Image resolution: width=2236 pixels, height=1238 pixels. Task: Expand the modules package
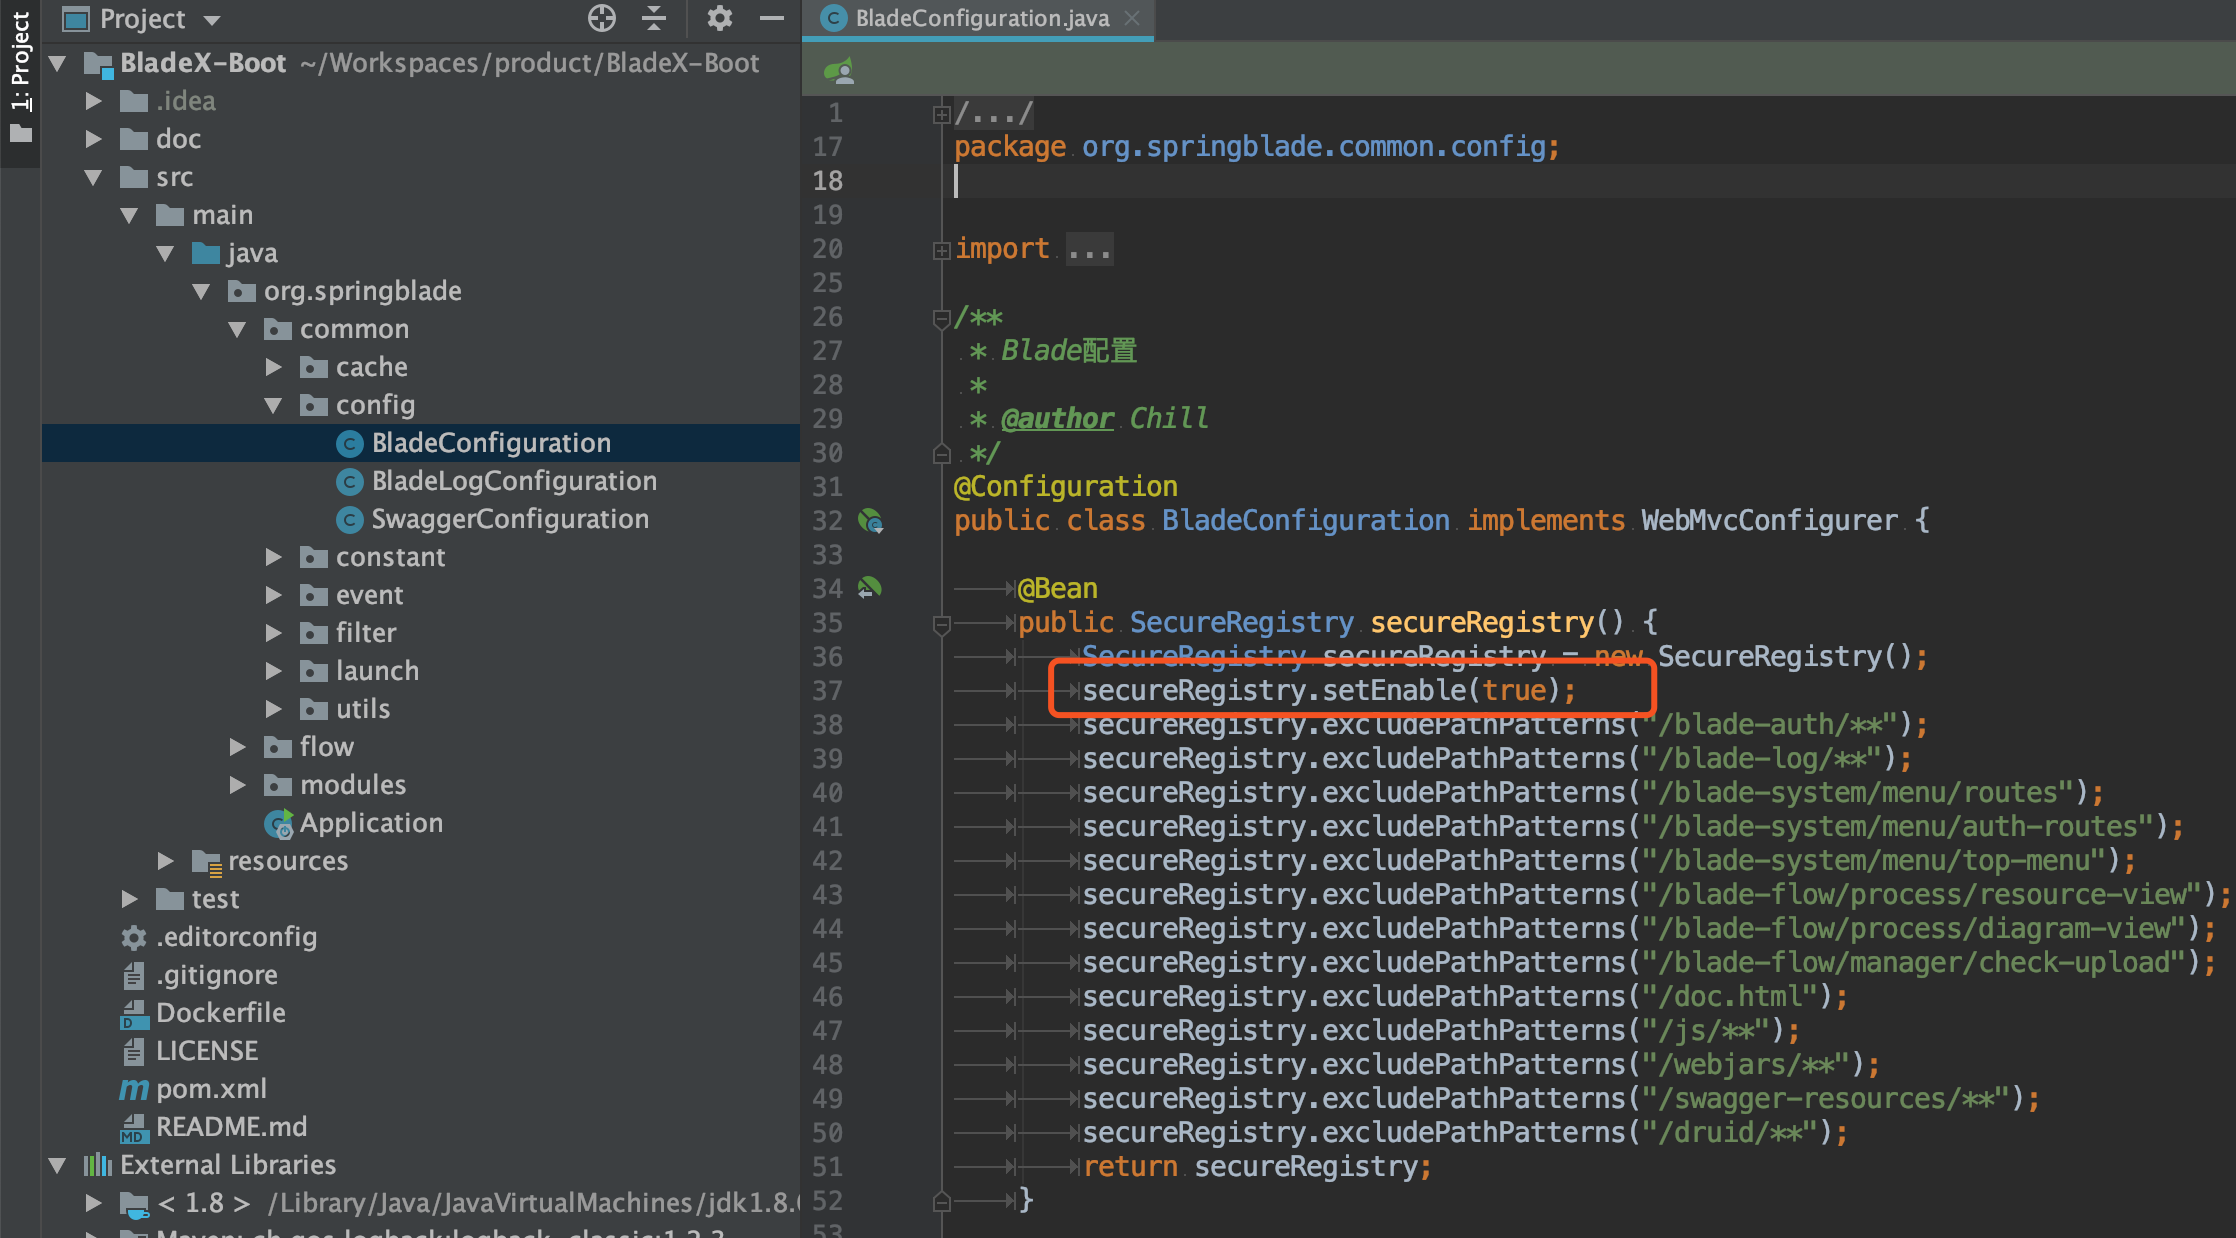[237, 785]
